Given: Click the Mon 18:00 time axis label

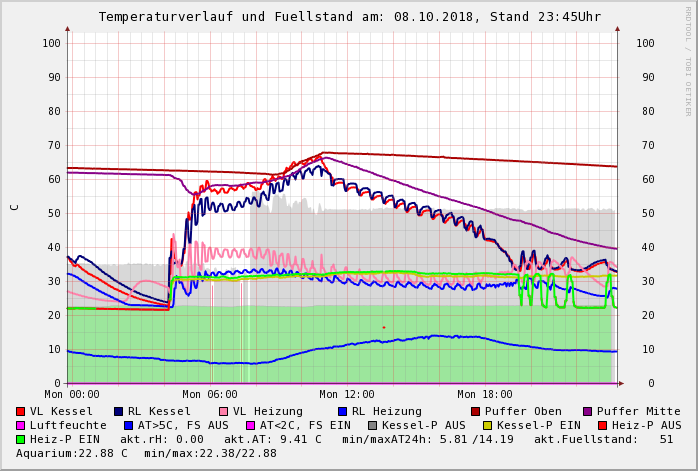Looking at the screenshot, I should pos(485,395).
